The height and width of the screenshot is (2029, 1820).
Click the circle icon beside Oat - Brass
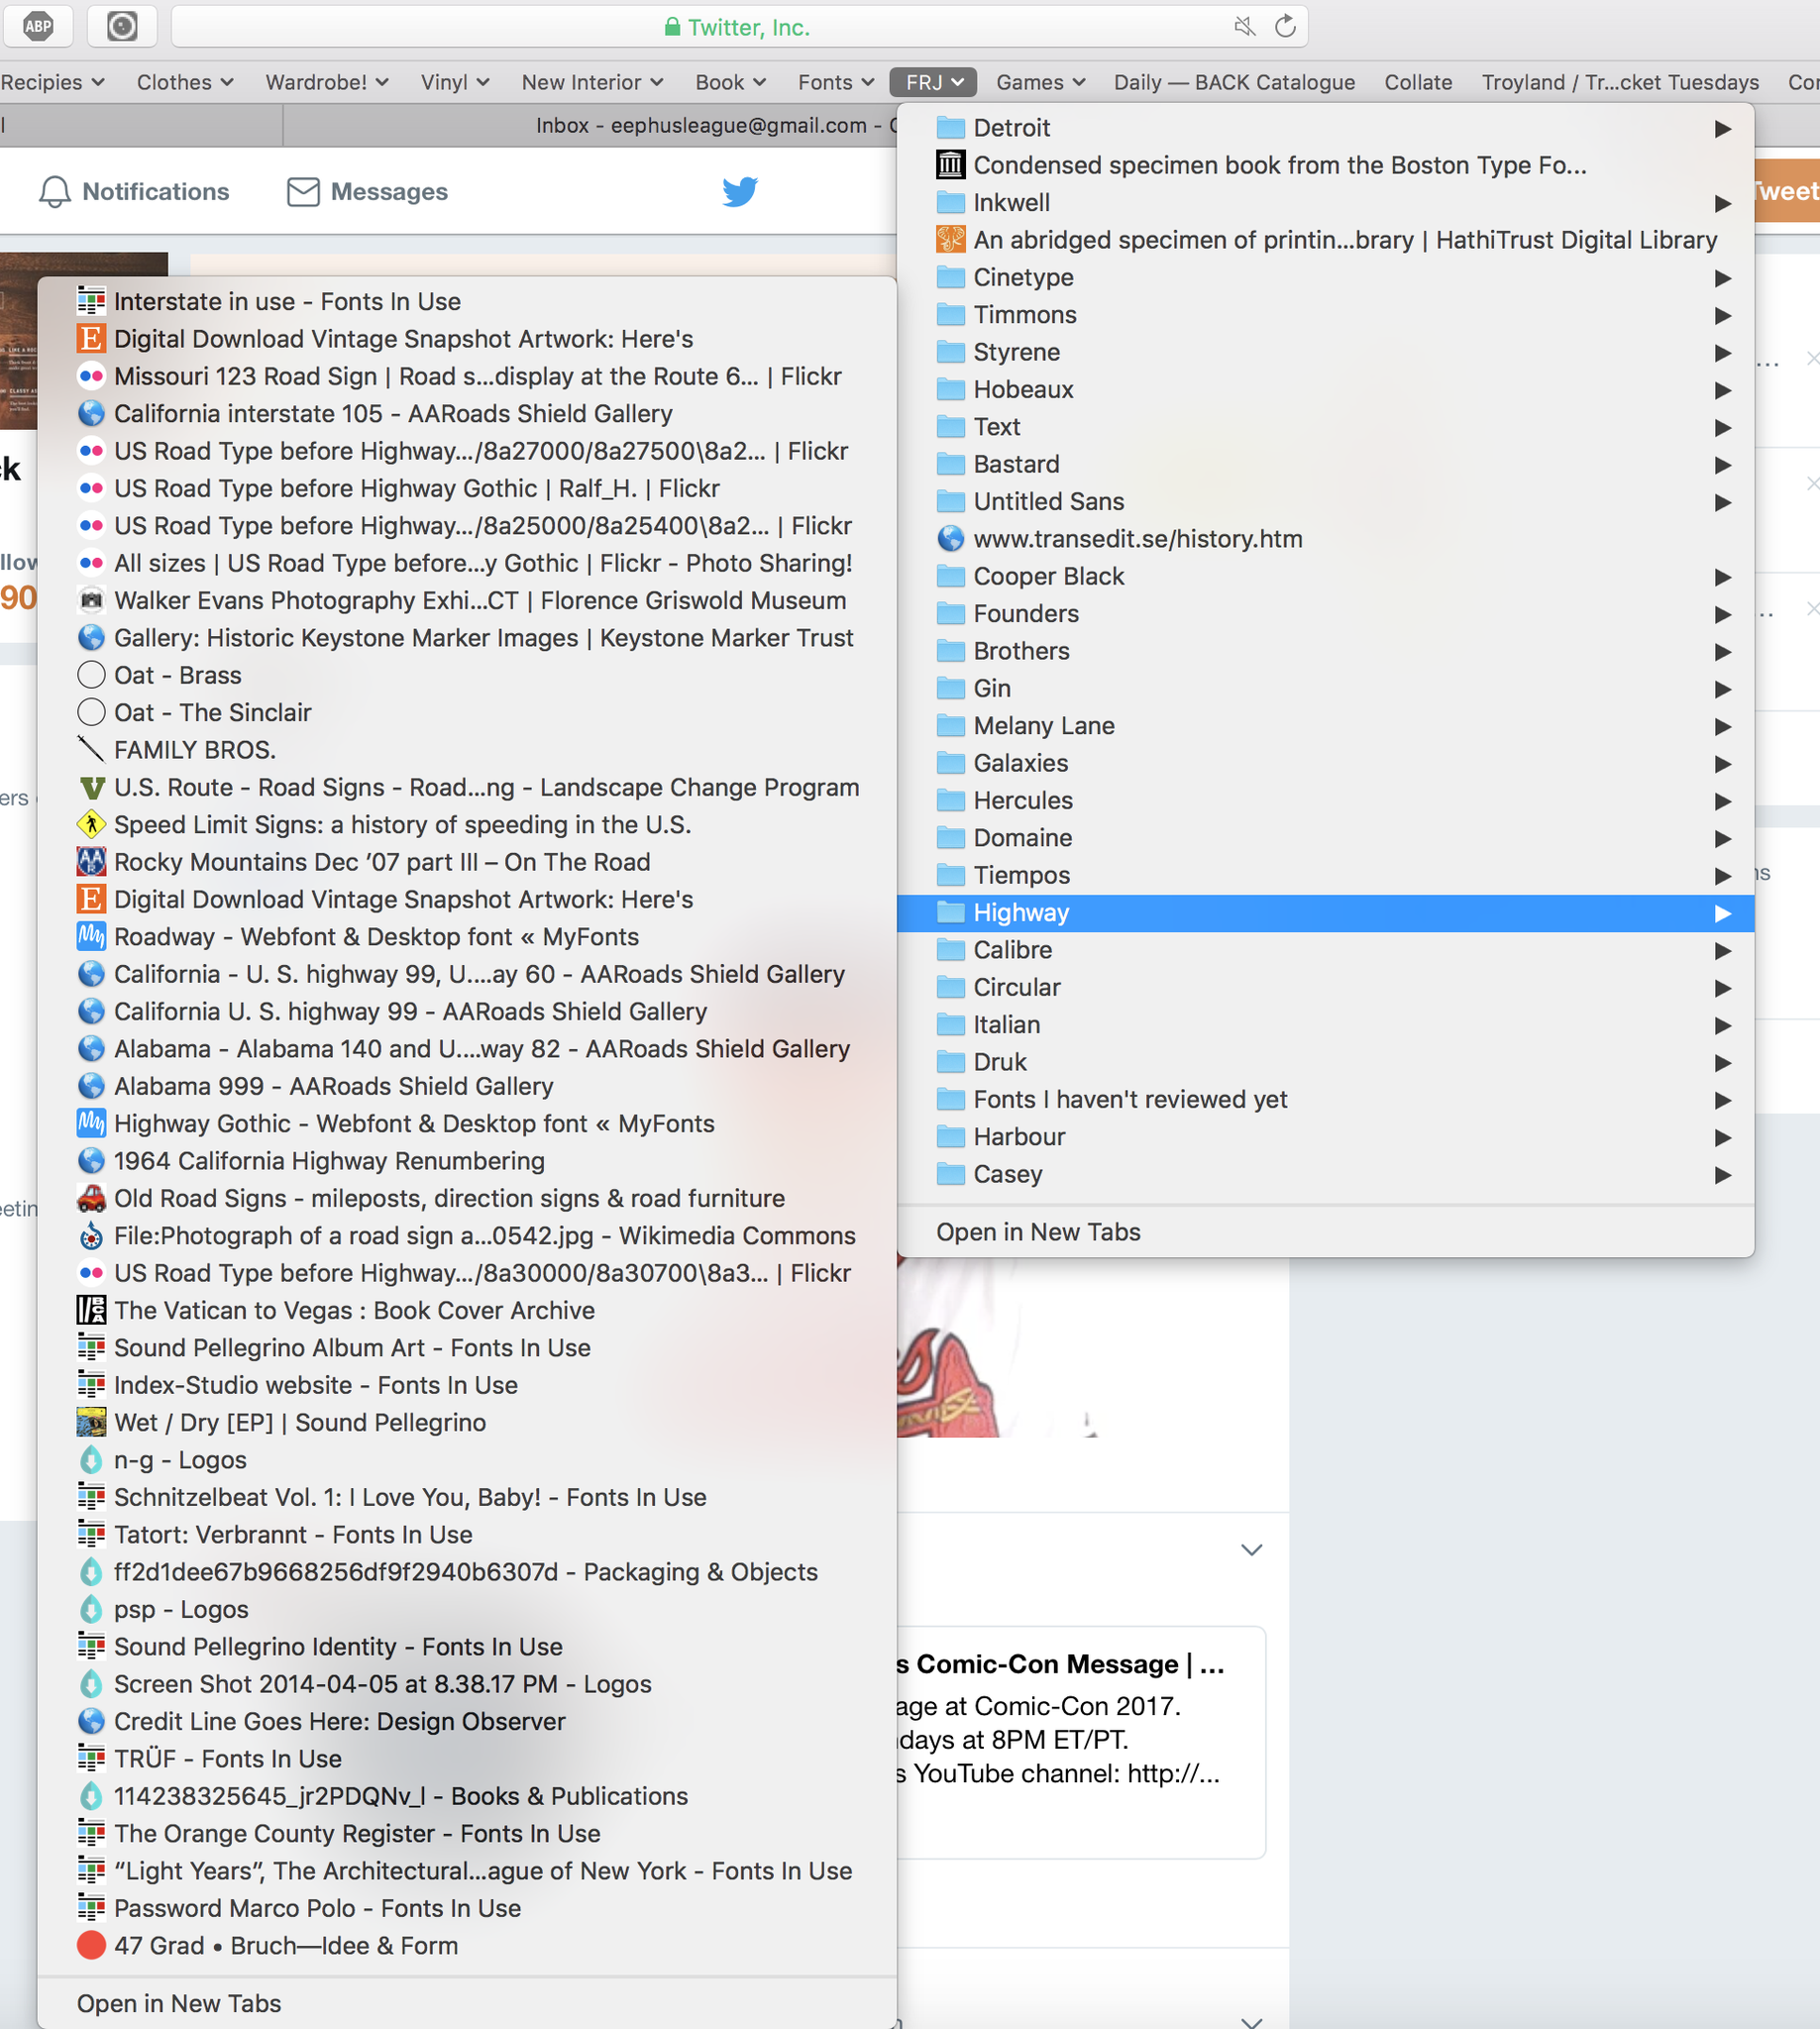point(91,675)
